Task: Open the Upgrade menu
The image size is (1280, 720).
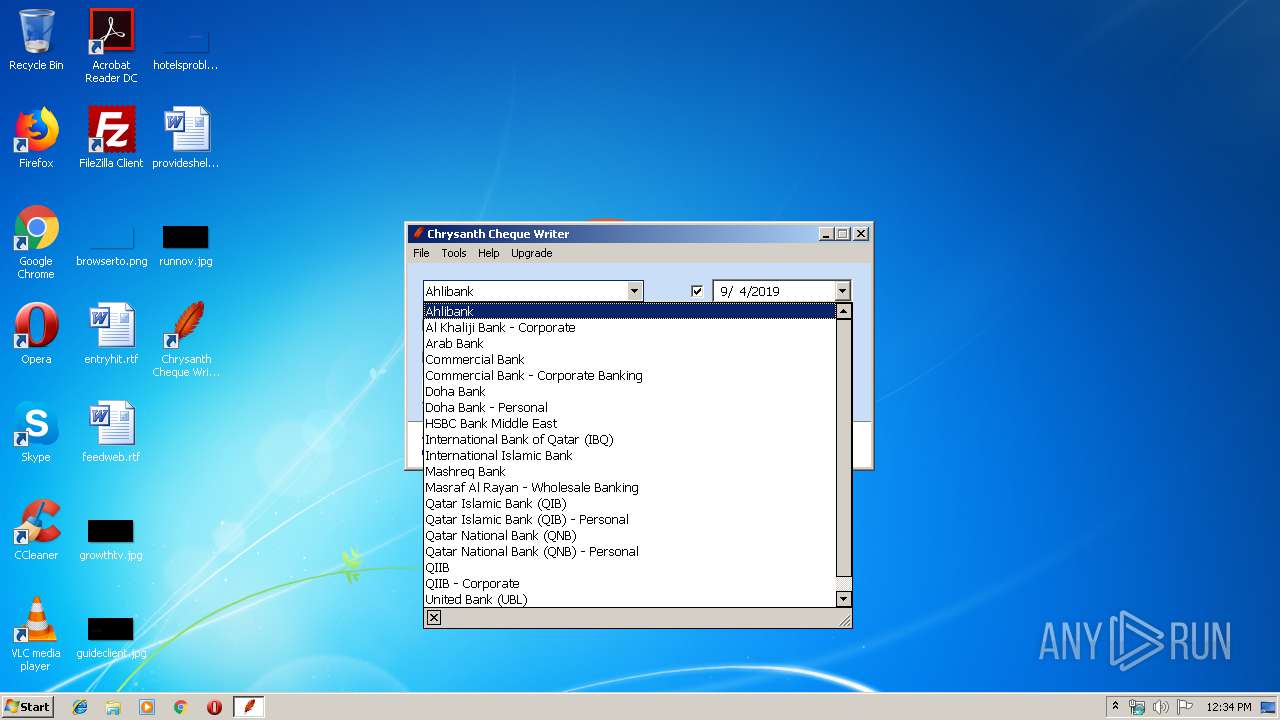Action: point(531,253)
